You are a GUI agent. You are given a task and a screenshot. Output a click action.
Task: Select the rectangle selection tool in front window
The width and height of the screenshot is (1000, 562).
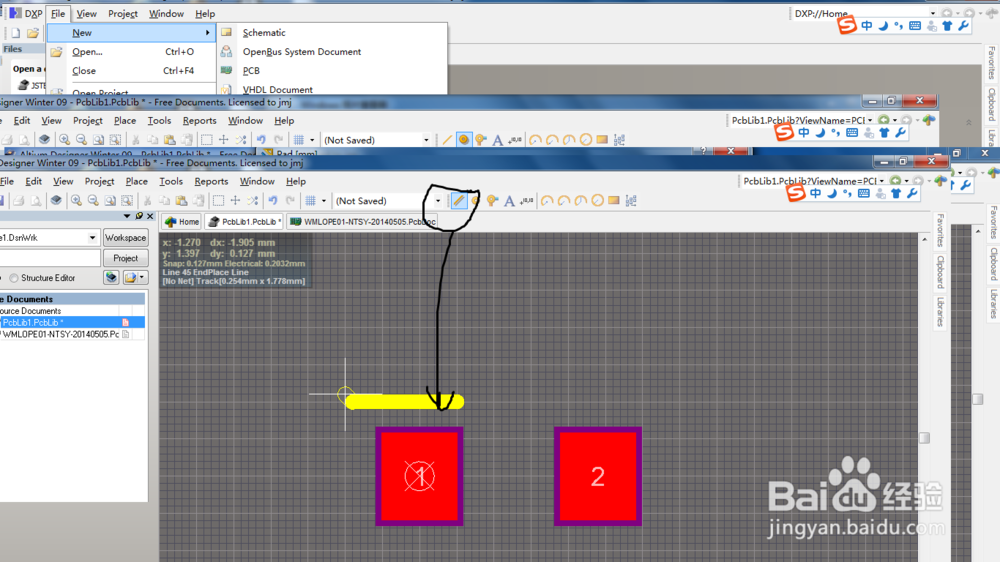coord(218,201)
